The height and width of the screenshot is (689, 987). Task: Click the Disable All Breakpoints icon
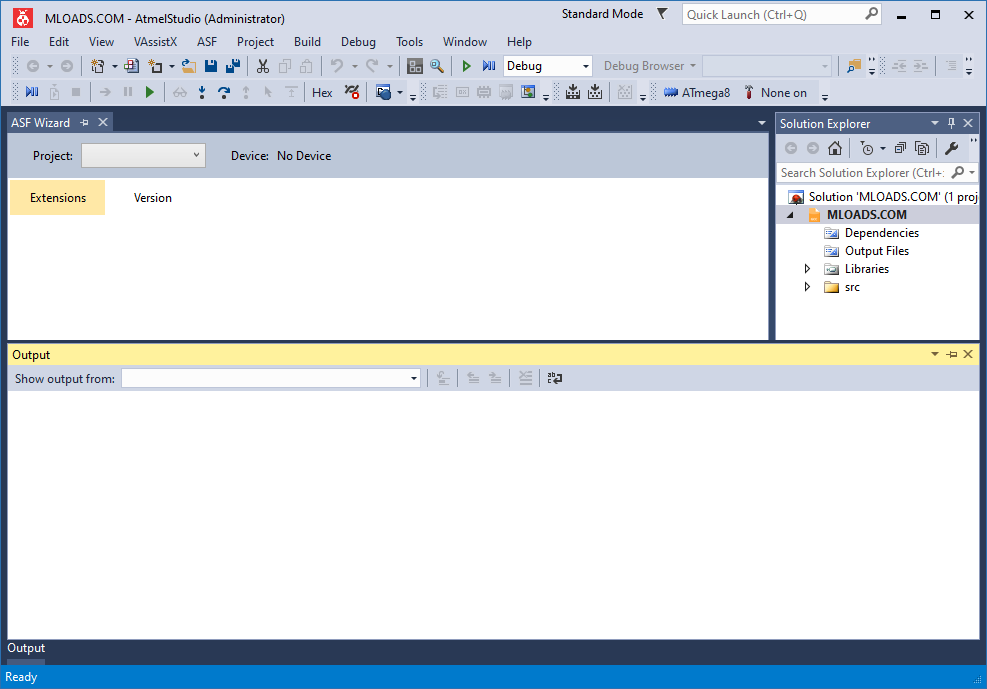click(352, 92)
